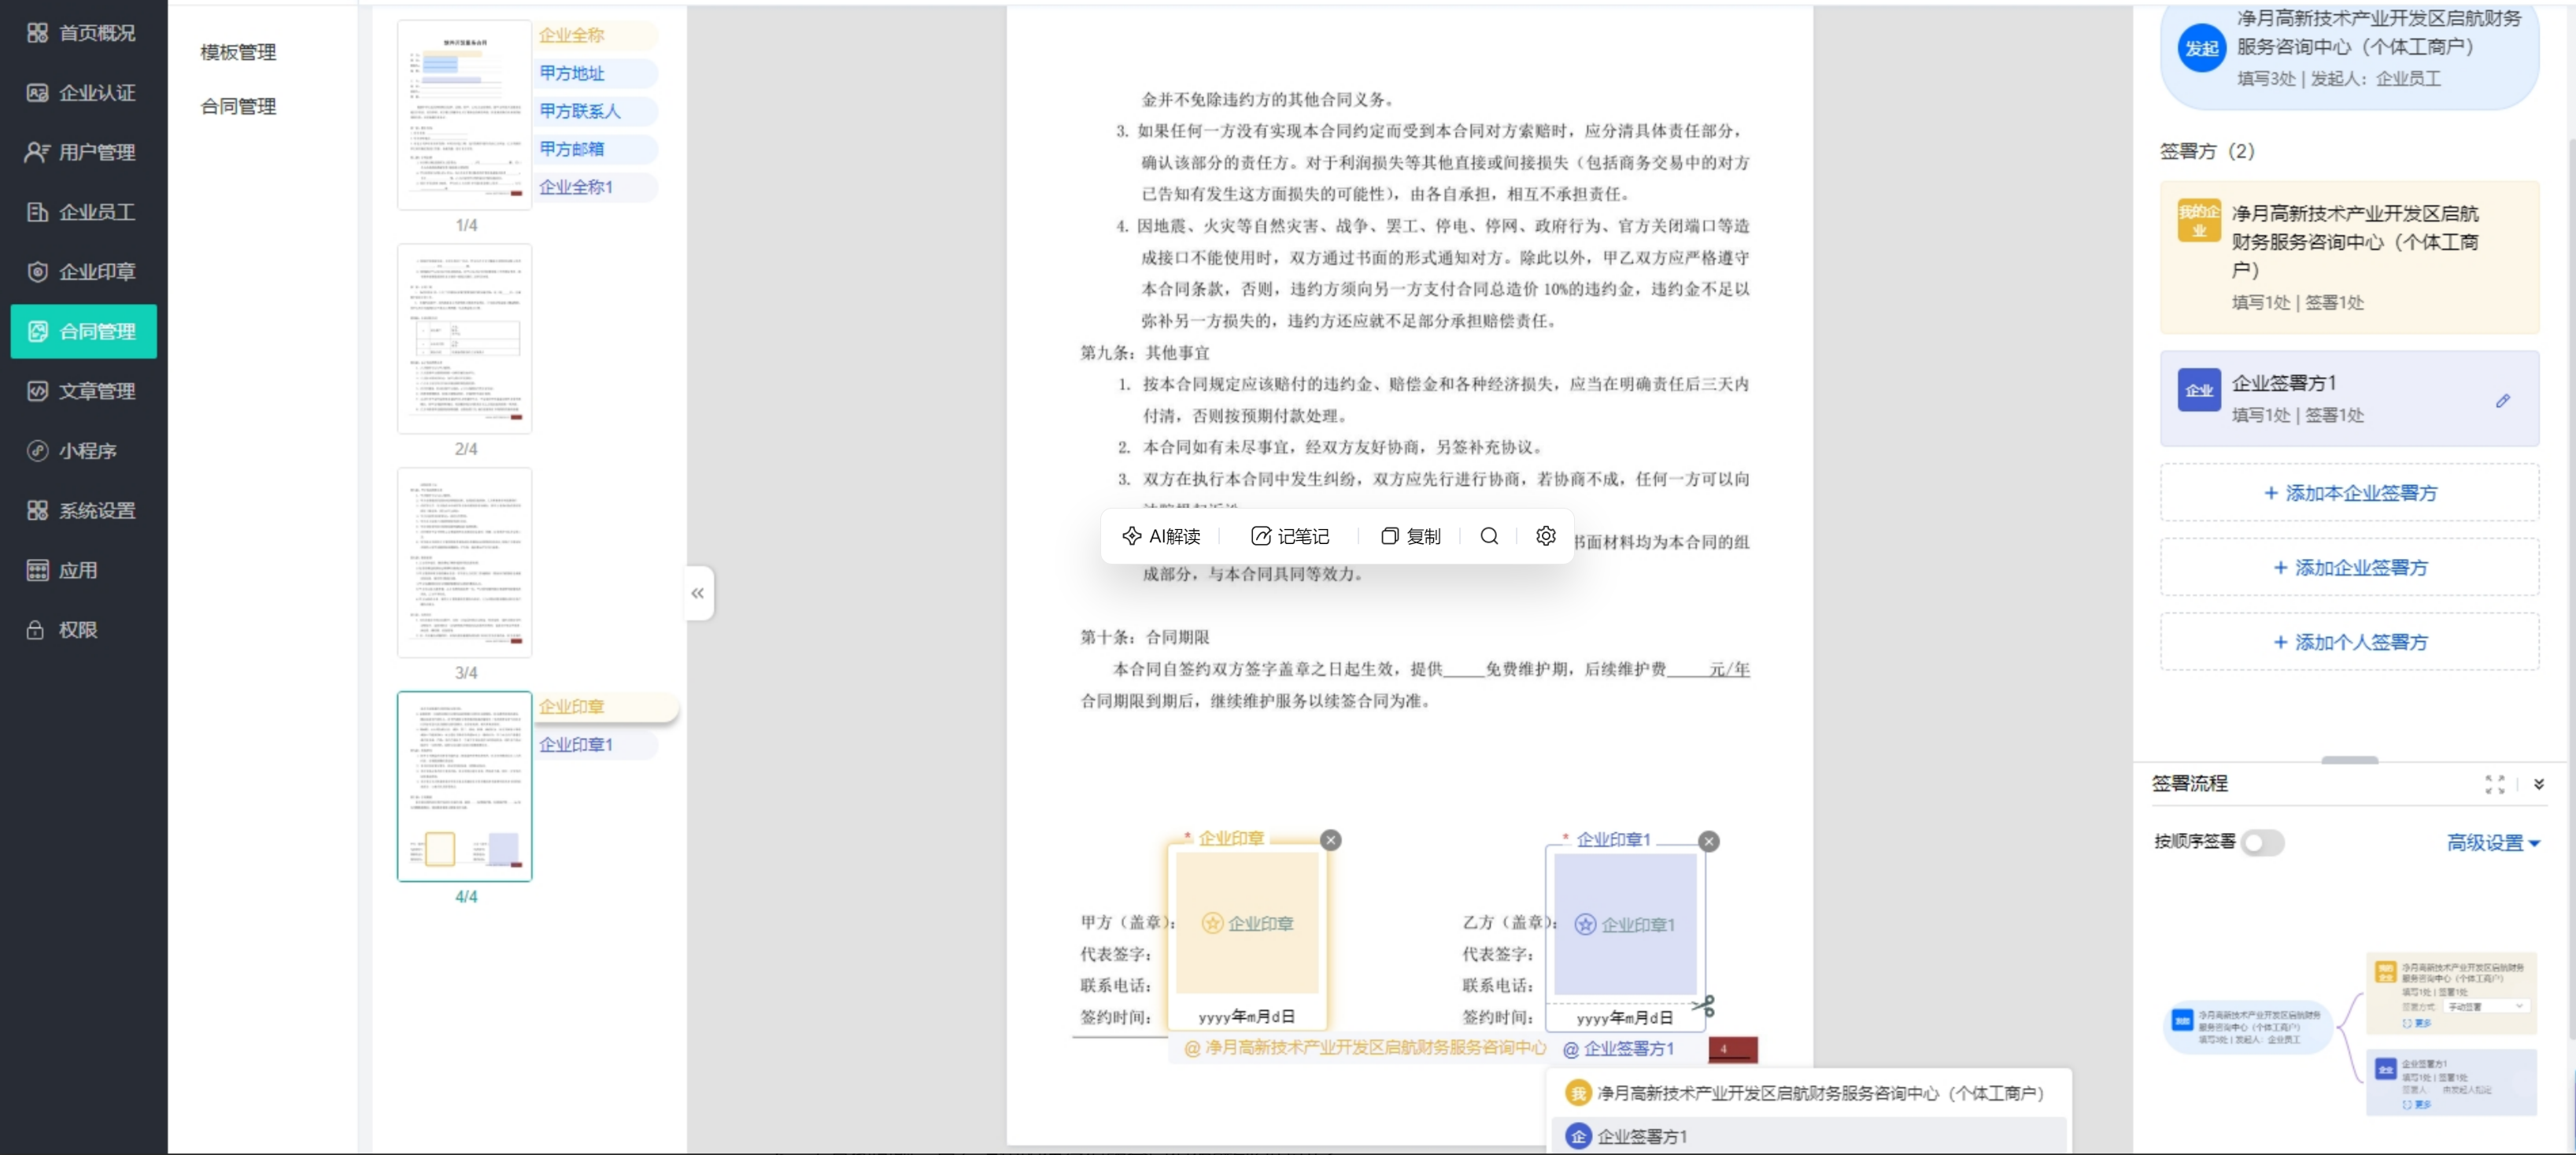Open 企业认证 in the sidebar
The image size is (2576, 1155).
click(83, 93)
